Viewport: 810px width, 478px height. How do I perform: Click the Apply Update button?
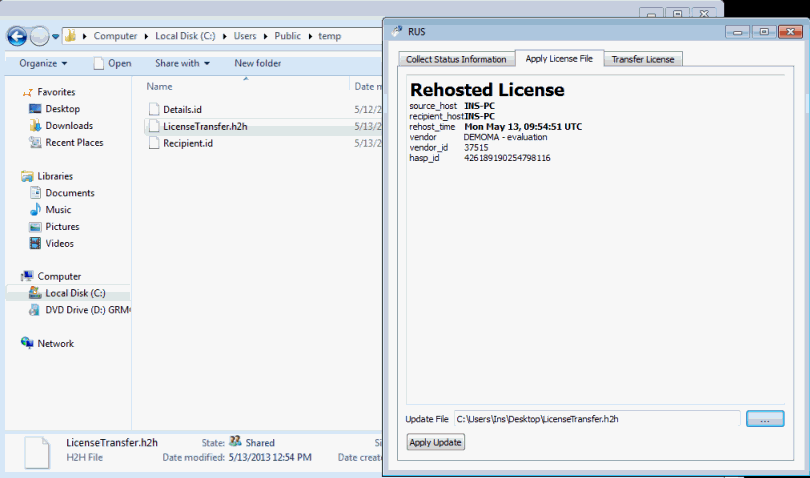coord(435,442)
